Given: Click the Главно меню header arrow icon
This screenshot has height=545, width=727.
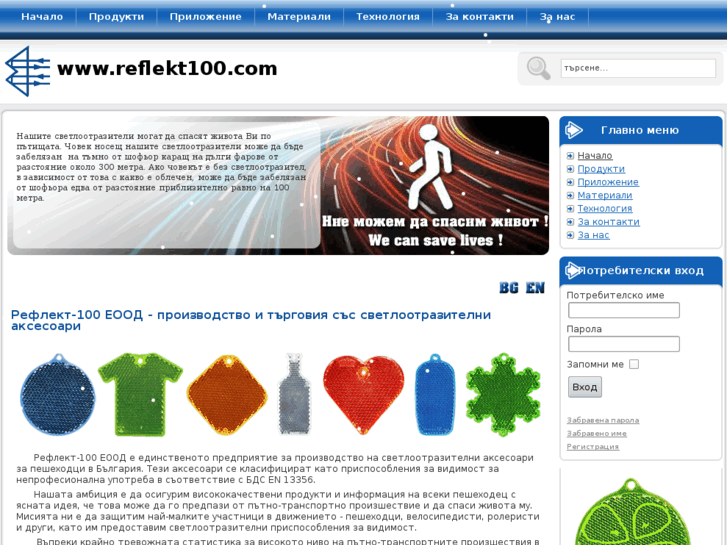Looking at the screenshot, I should (x=574, y=130).
